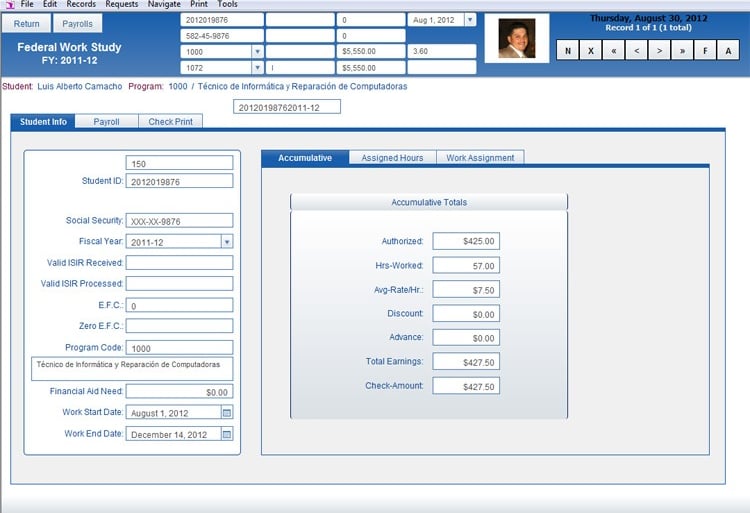750x513 pixels.
Task: Click the Valid ISIR Received field
Action: tap(179, 262)
